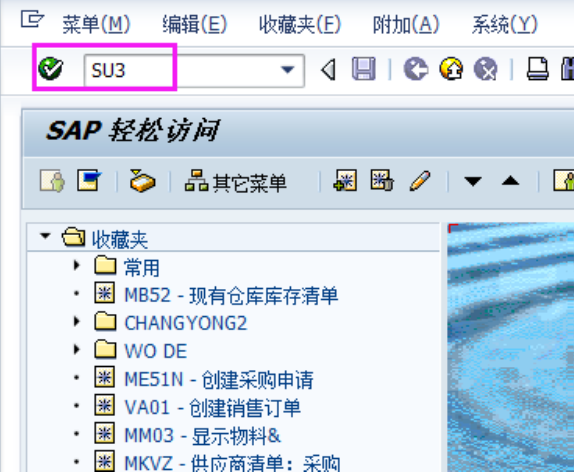Viewport: 574px width, 472px height.
Task: Click the red Cancel icon
Action: (485, 68)
